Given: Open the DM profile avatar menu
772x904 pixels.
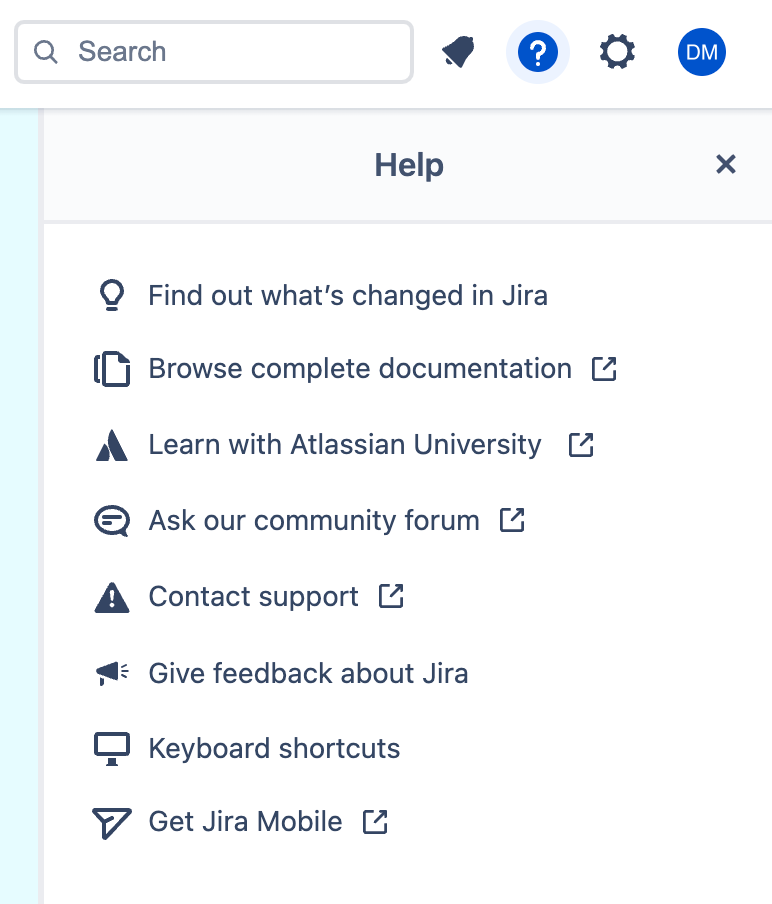Looking at the screenshot, I should (701, 52).
